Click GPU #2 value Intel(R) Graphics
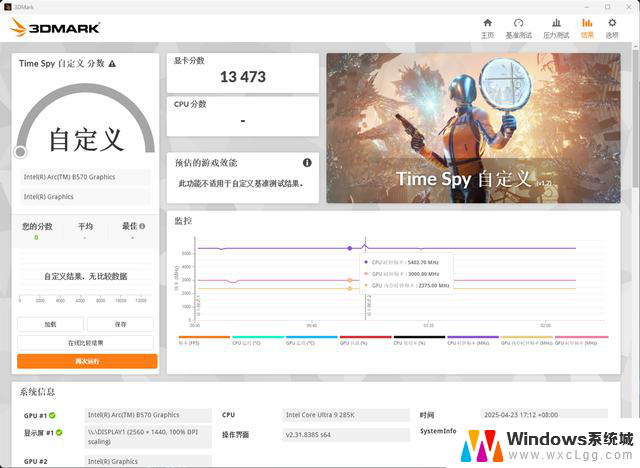 tap(148, 461)
